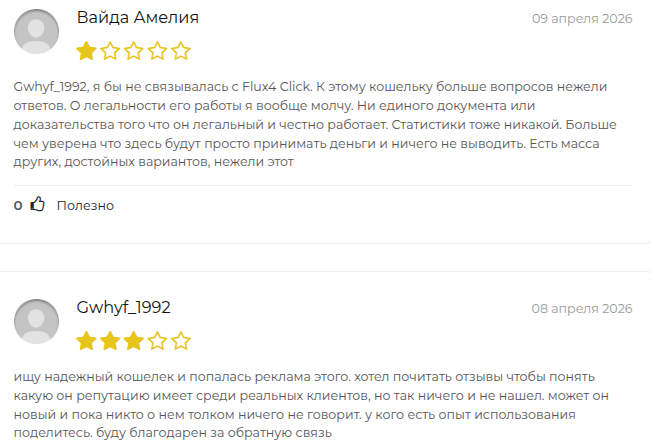Click the thumbs-up icon under Amelia's review
This screenshot has width=651, height=442.
(38, 205)
